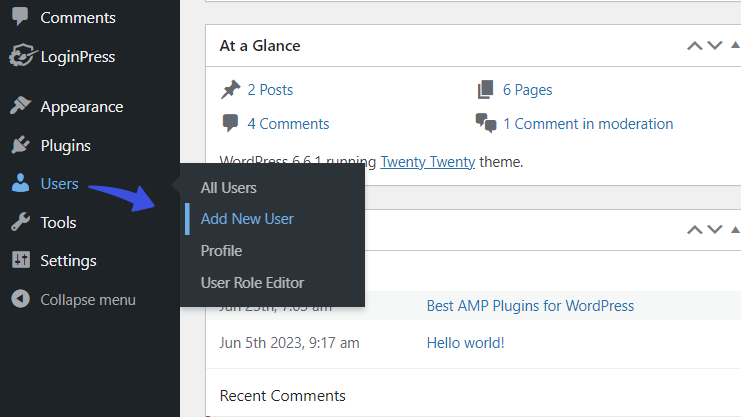
Task: Open the 2 Posts link
Action: pos(270,90)
